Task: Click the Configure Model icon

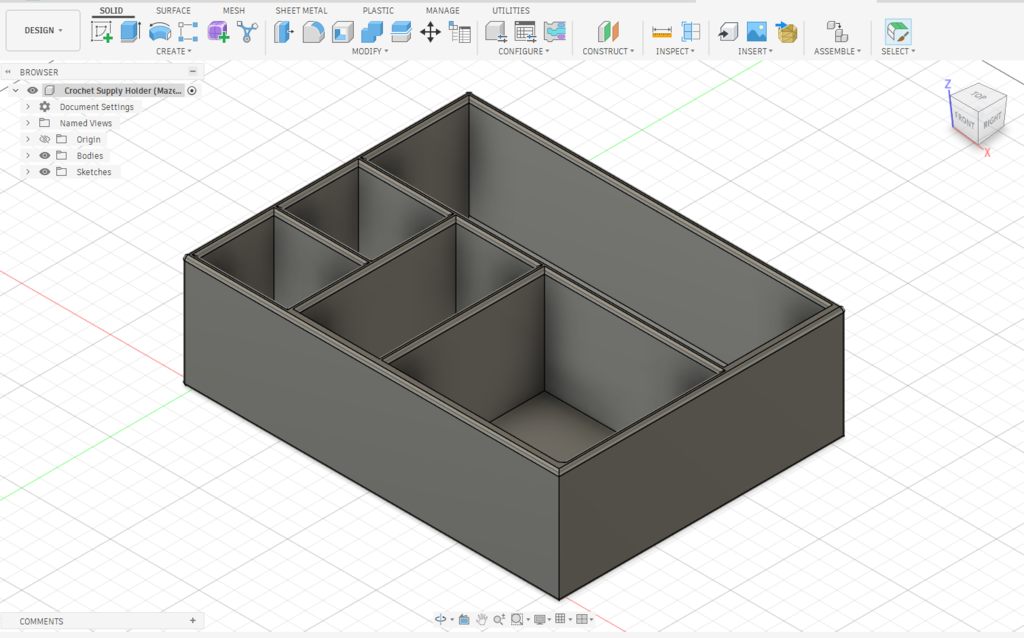Action: [495, 31]
